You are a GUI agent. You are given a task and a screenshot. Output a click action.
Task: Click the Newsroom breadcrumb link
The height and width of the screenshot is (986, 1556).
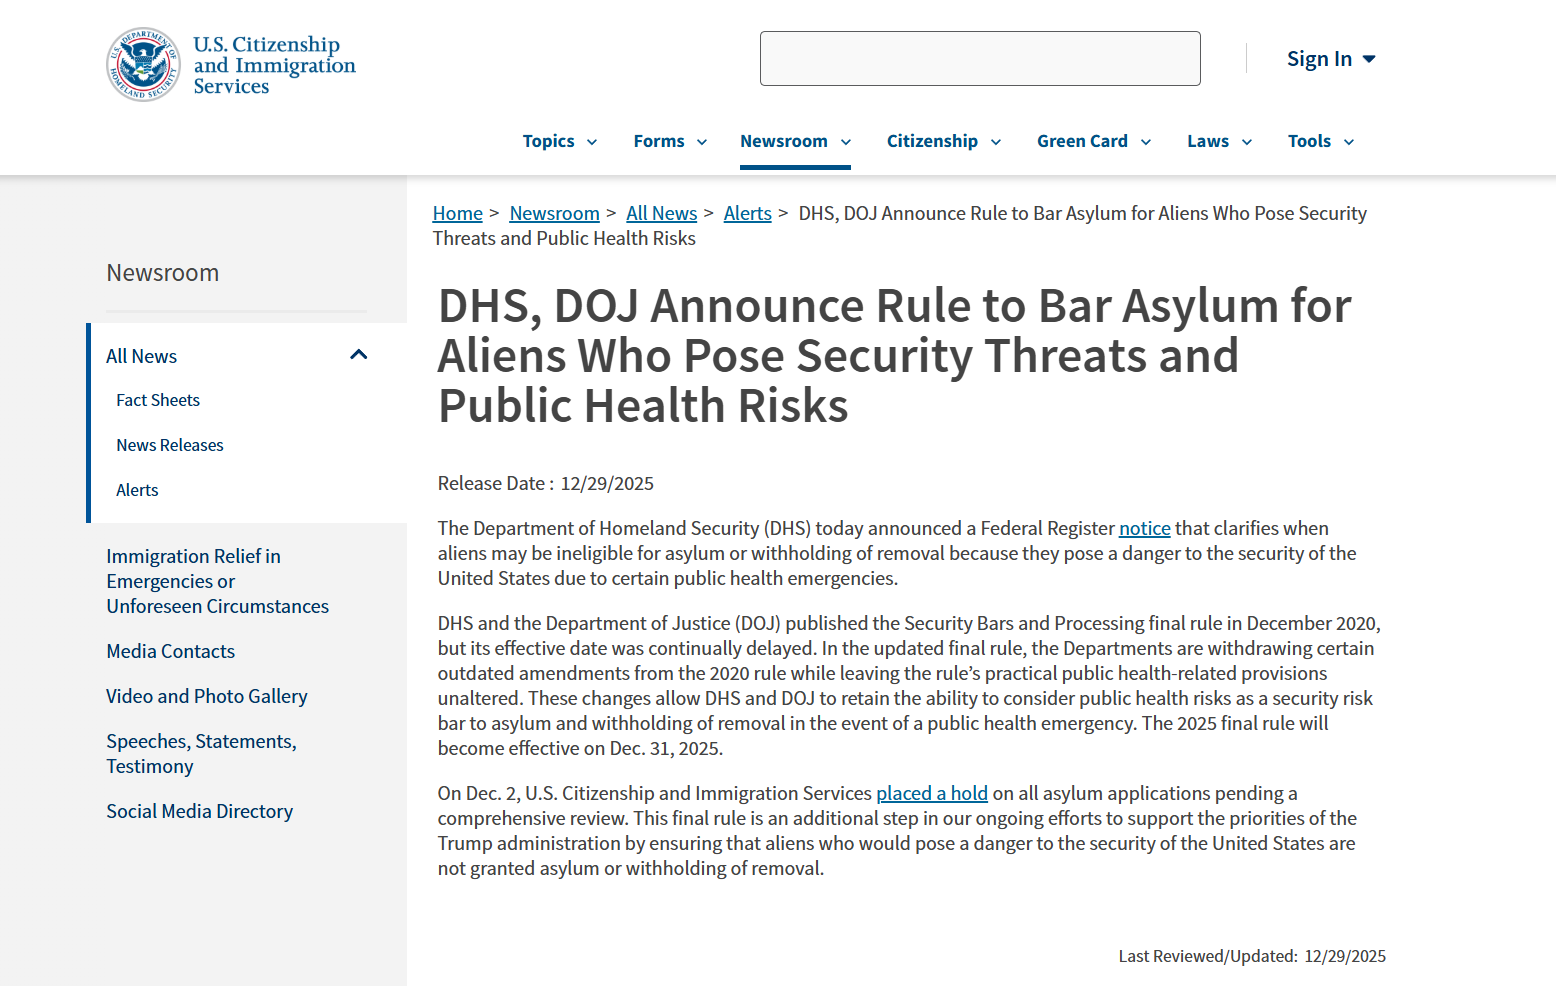[x=554, y=213]
